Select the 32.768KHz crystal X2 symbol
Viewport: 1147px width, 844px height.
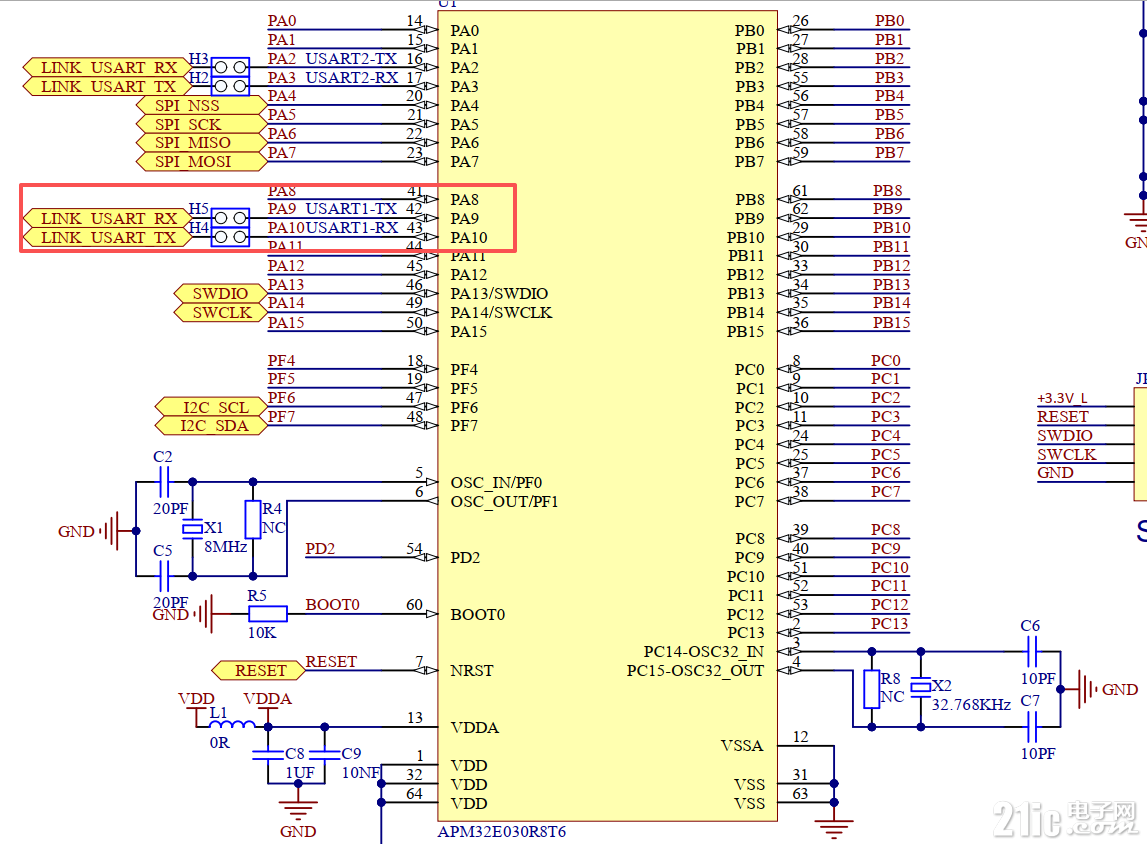(921, 686)
